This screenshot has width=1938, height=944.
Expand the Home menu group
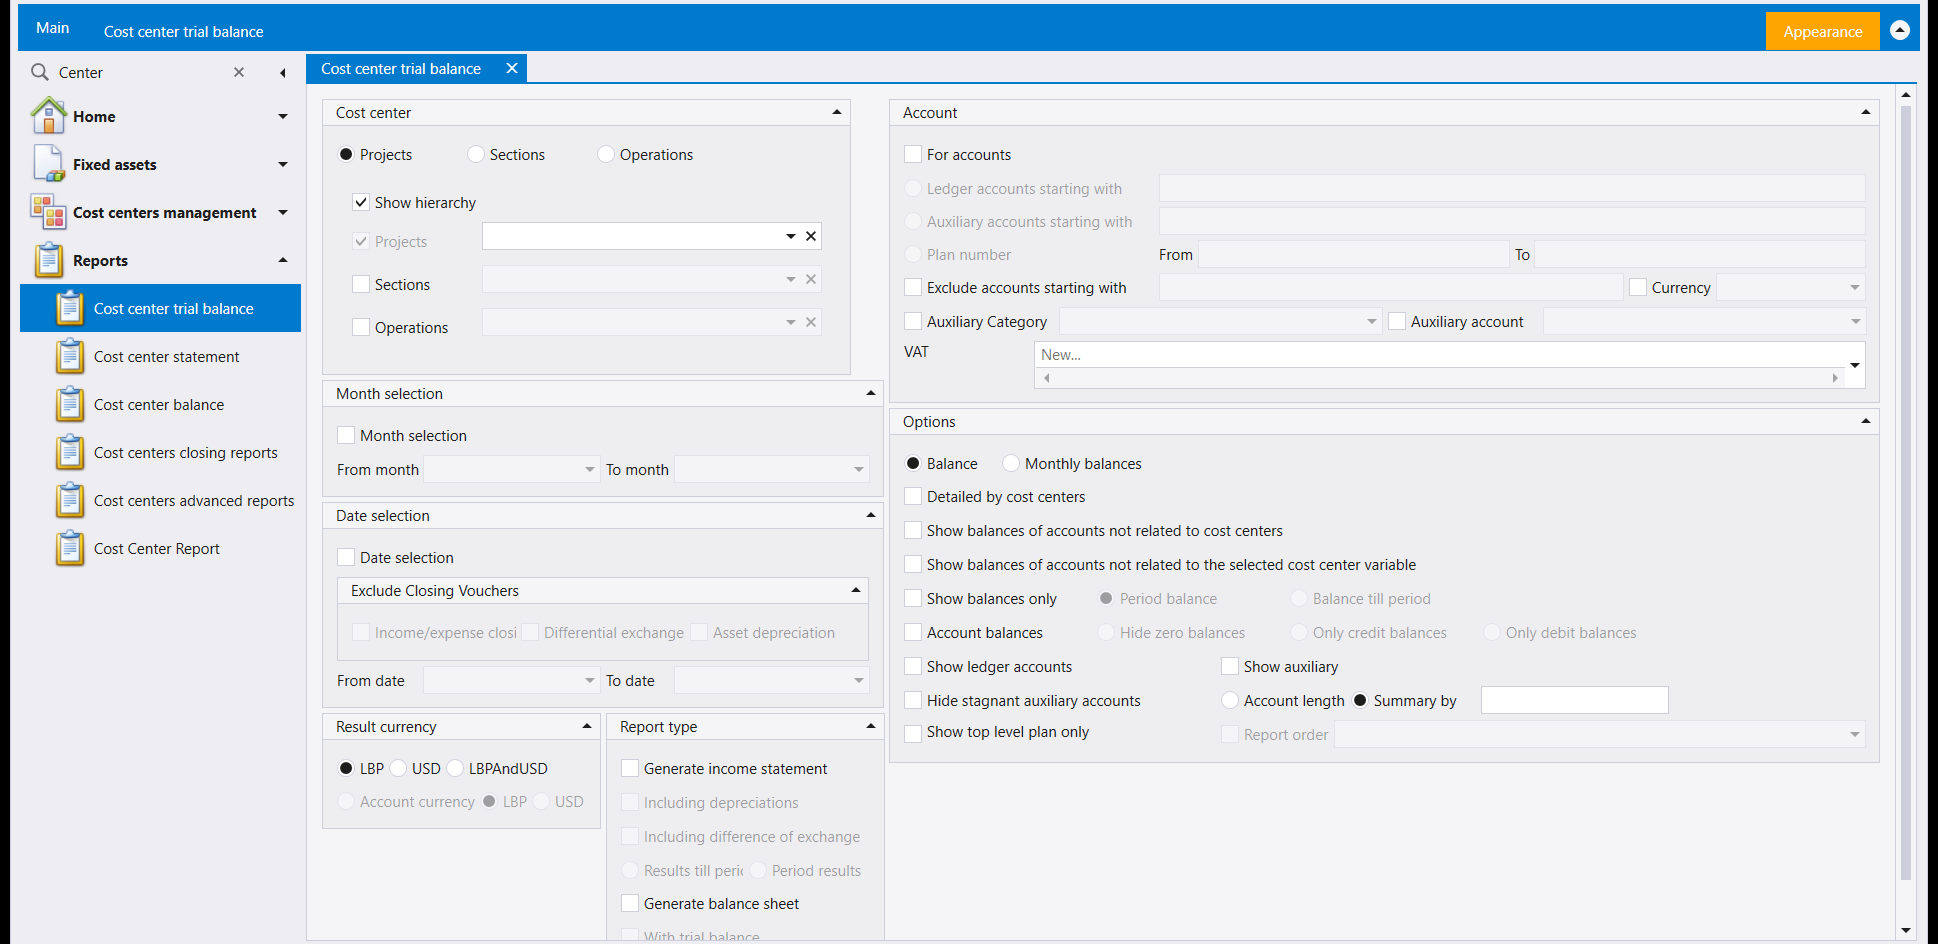click(x=283, y=116)
